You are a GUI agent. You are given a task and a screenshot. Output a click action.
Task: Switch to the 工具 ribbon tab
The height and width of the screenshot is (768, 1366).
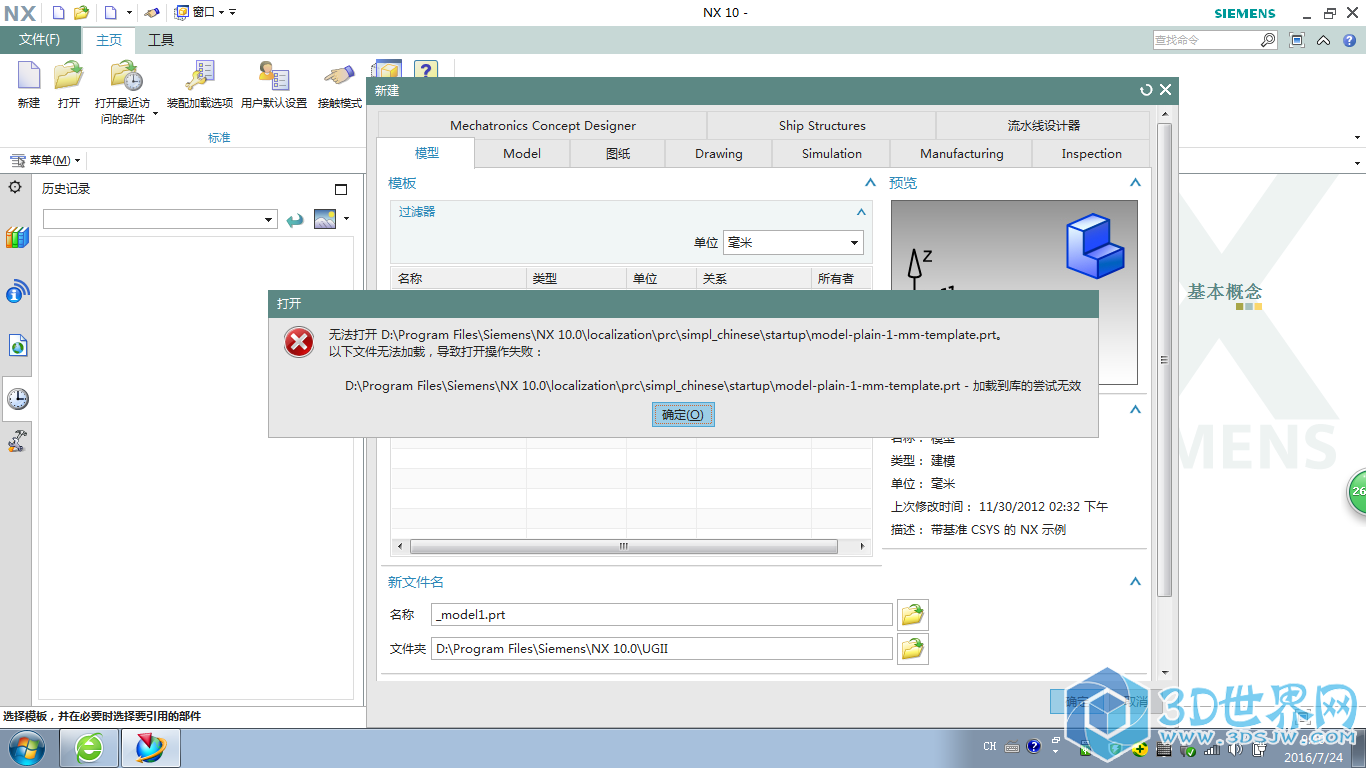[161, 40]
